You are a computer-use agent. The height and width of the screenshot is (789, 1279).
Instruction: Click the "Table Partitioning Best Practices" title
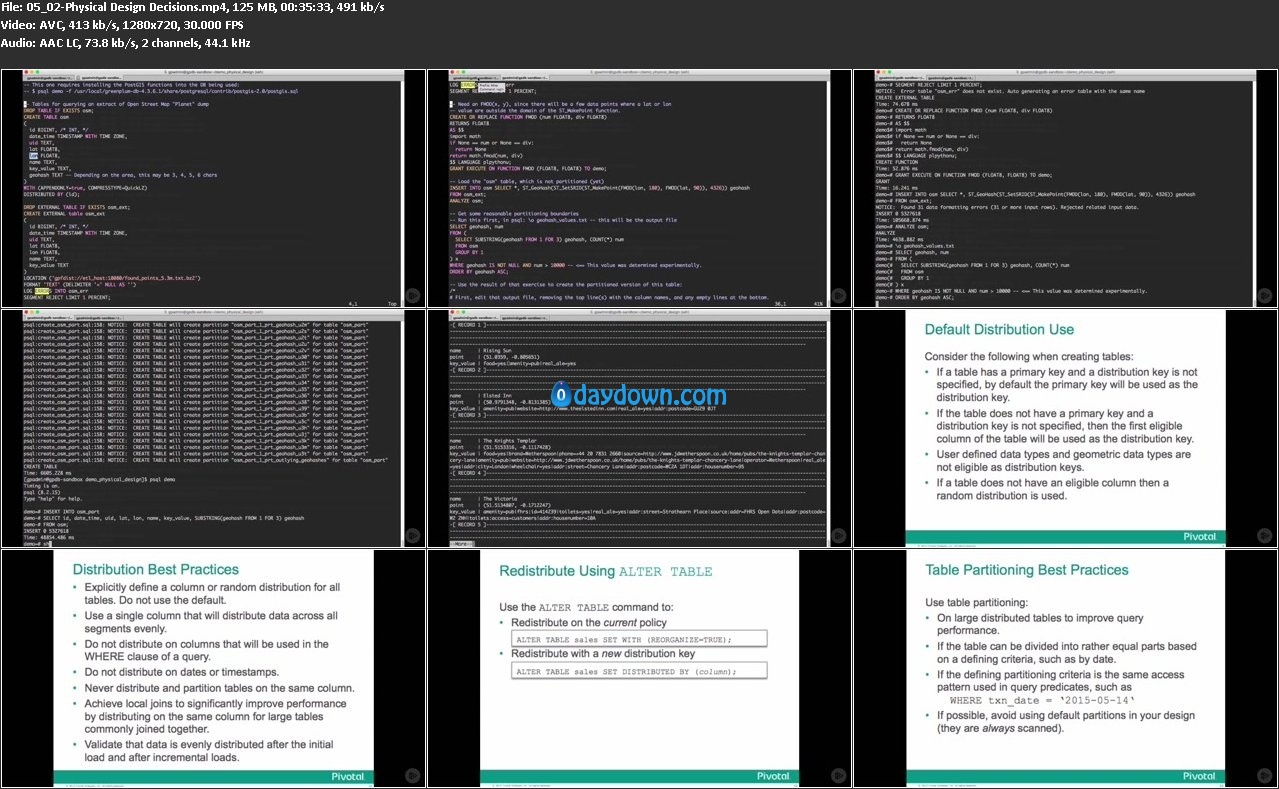coord(1027,570)
